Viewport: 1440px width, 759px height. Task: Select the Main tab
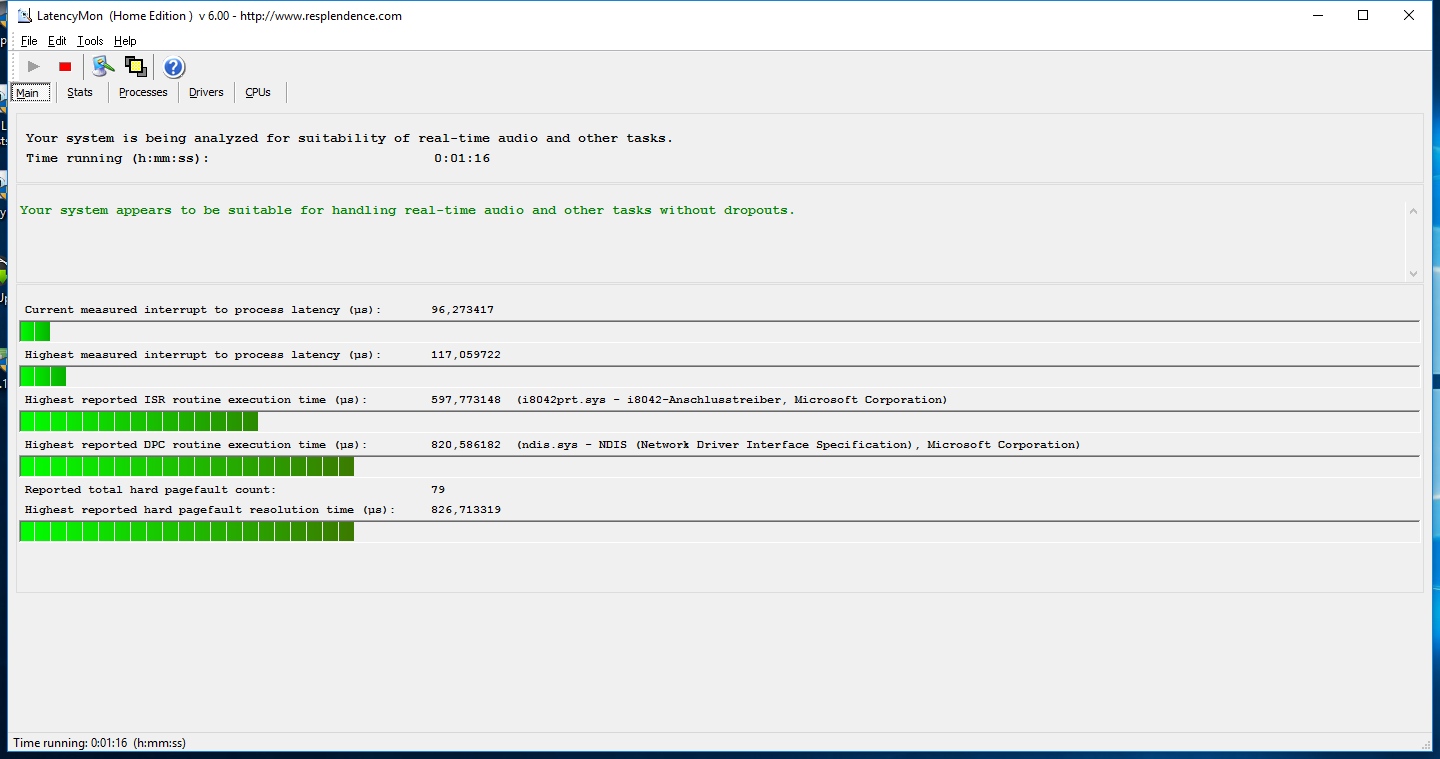[28, 93]
